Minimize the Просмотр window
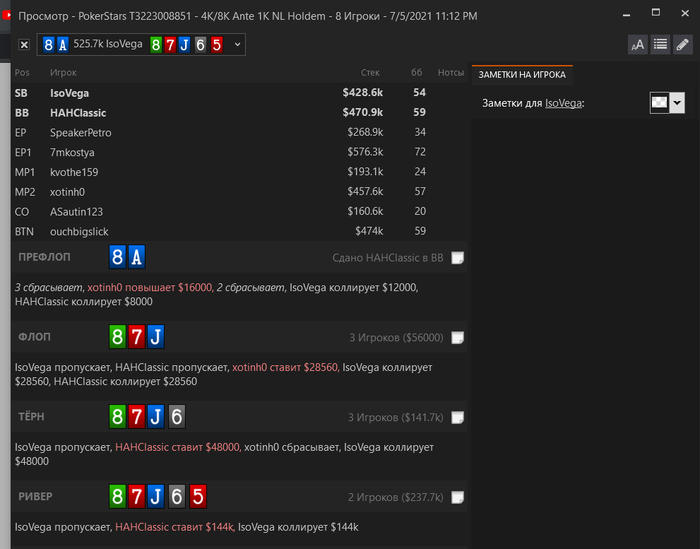Image resolution: width=700 pixels, height=549 pixels. (x=626, y=15)
